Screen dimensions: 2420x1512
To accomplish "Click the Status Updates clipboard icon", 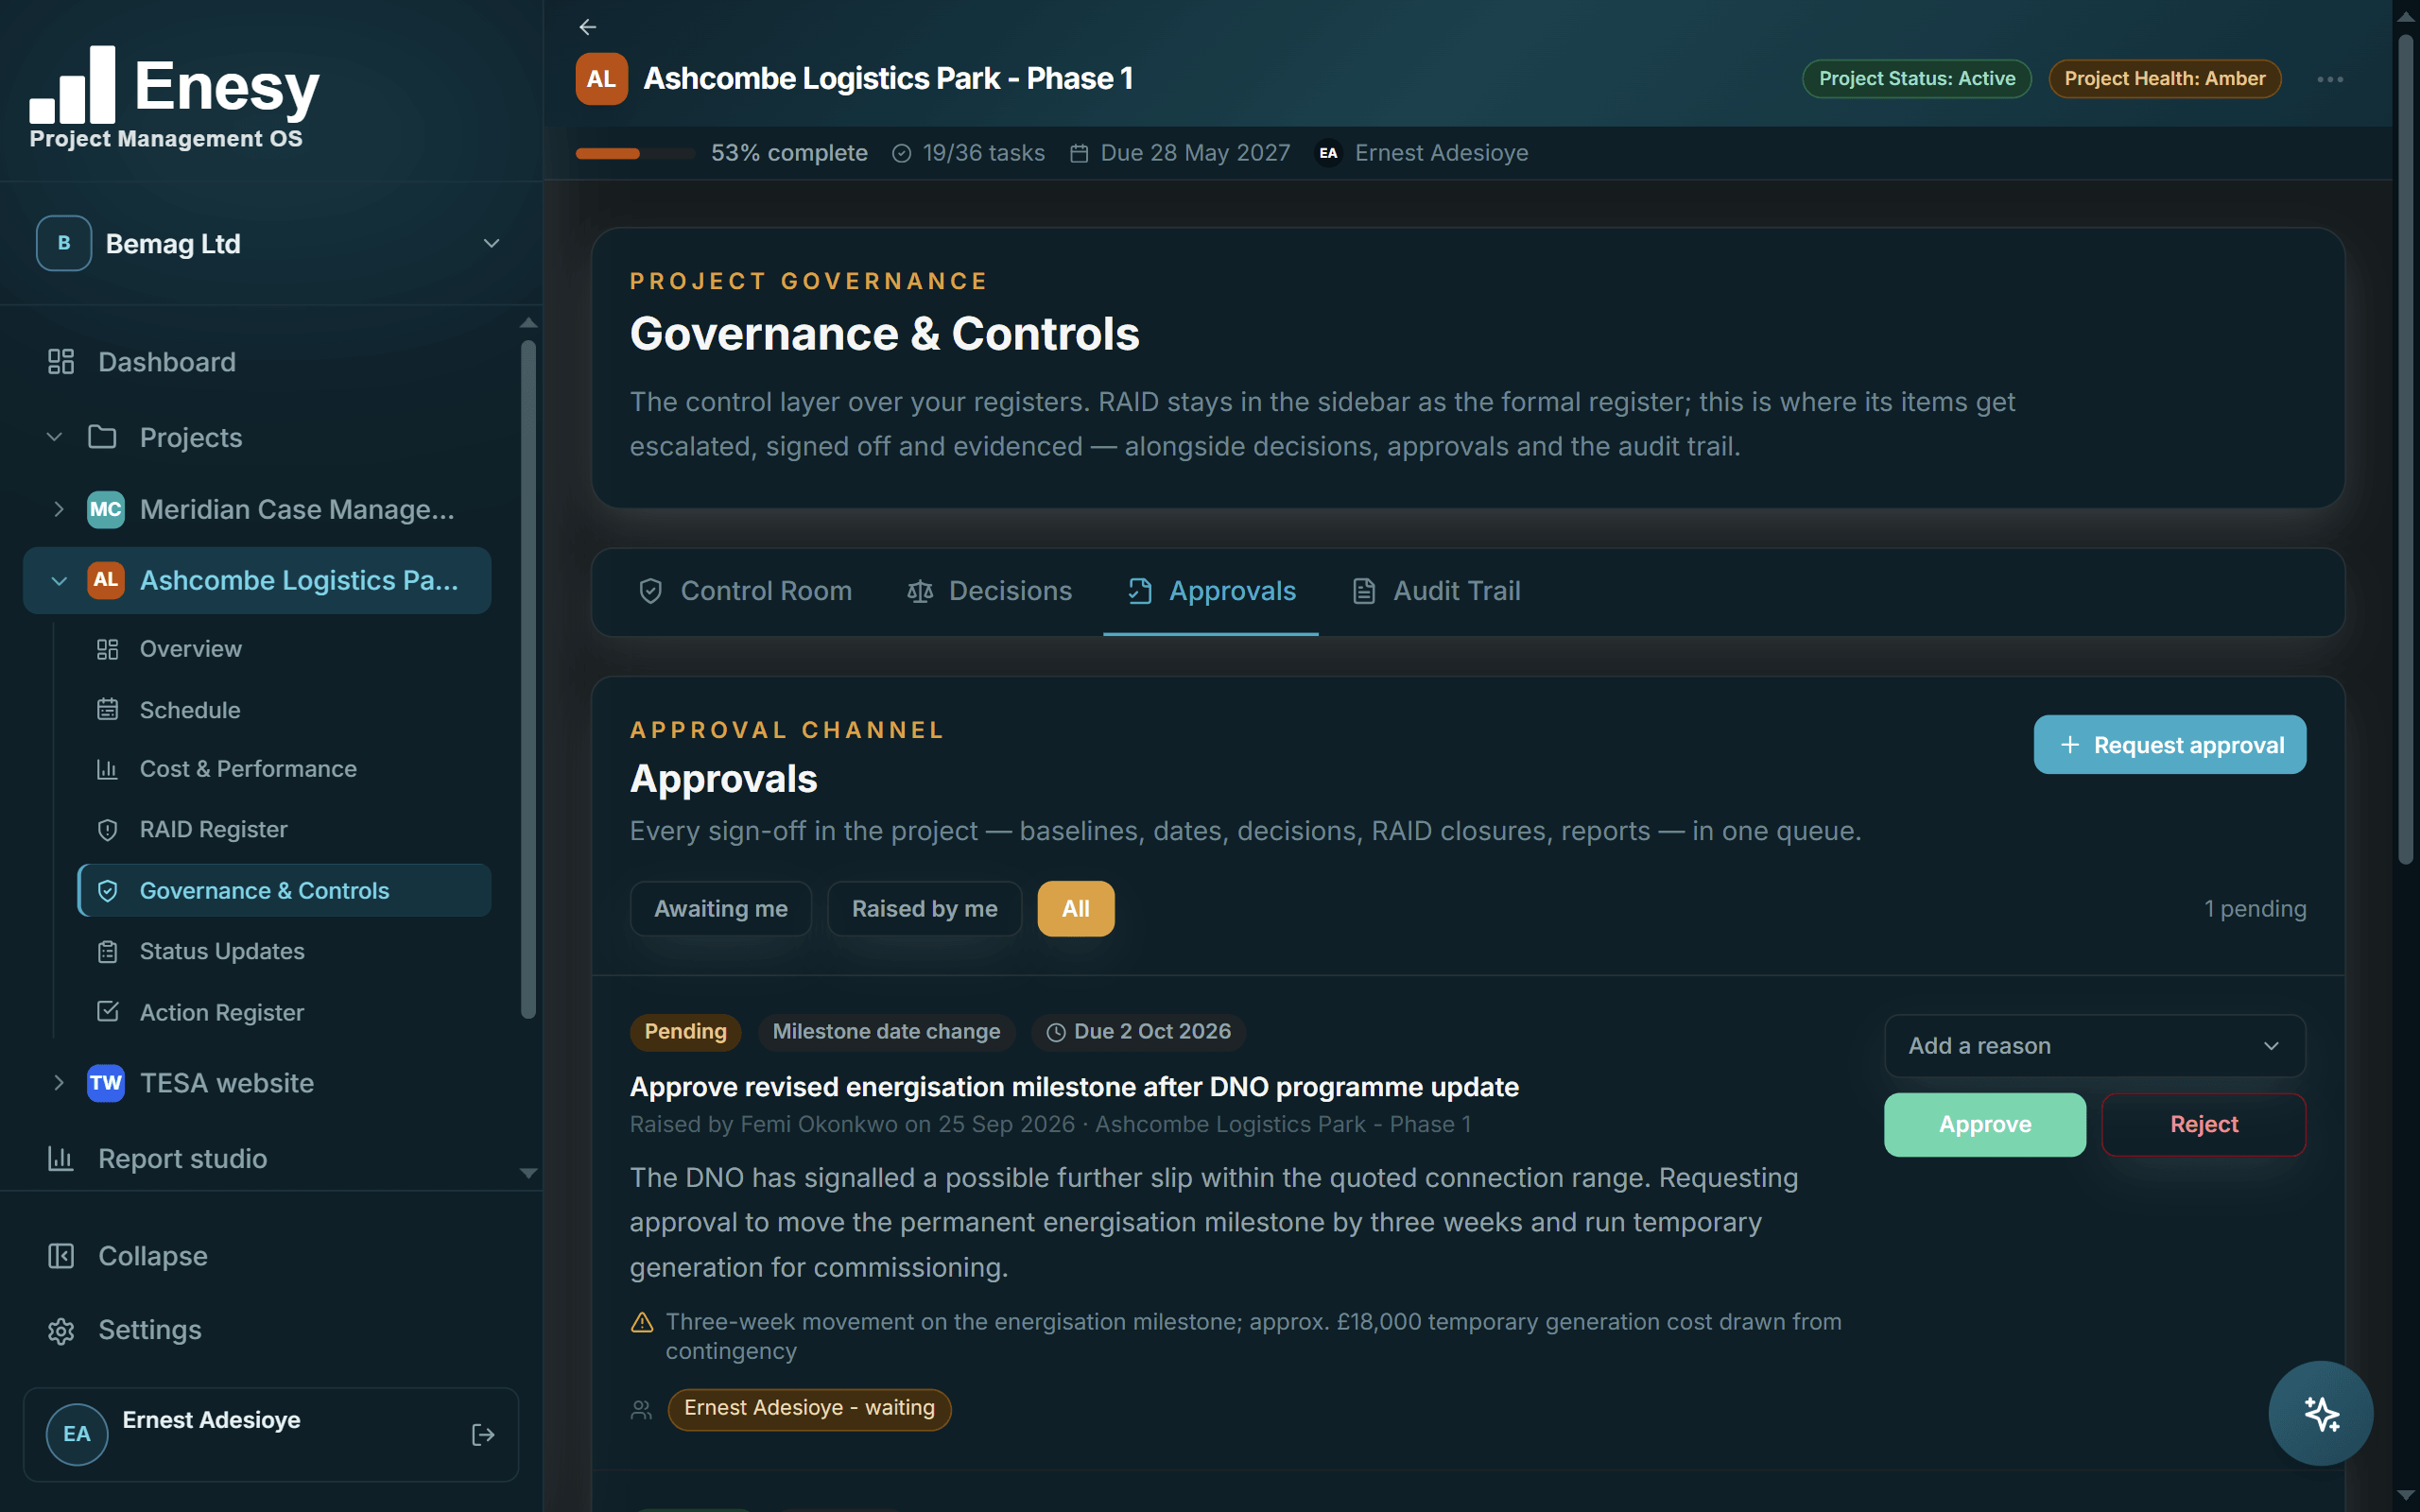I will (x=108, y=951).
